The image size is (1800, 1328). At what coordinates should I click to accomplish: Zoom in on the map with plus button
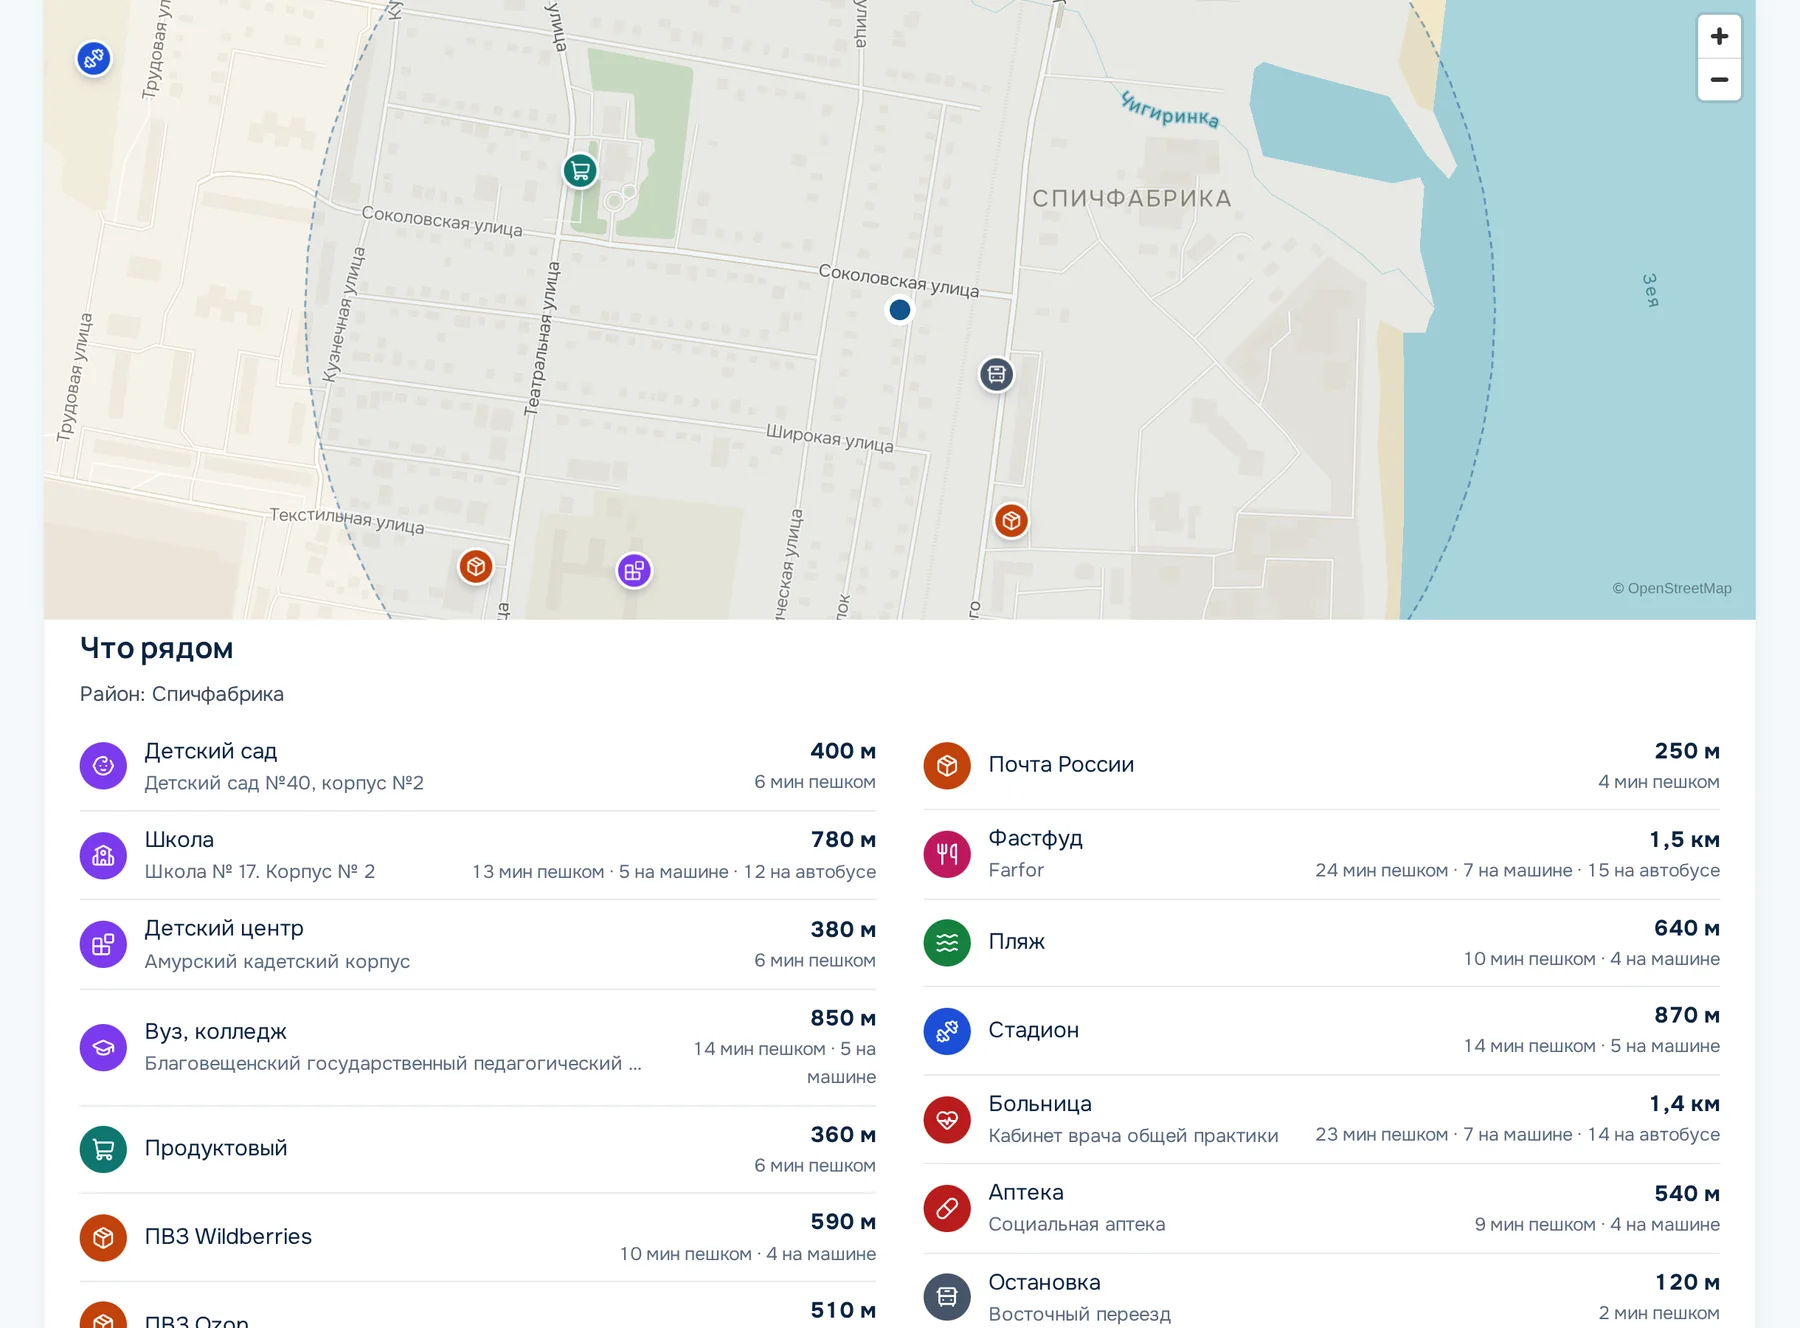(1719, 37)
